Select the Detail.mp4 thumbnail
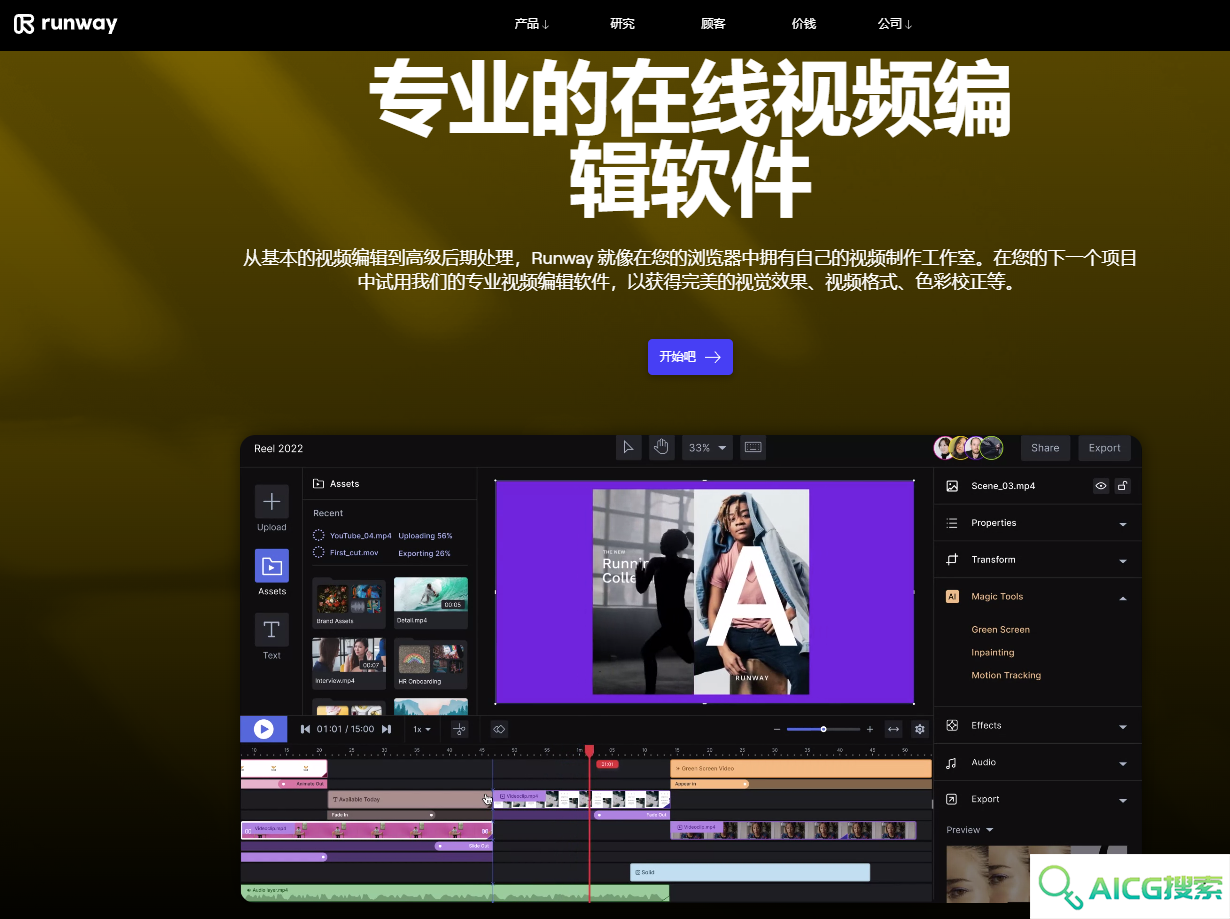This screenshot has width=1230, height=919. pyautogui.click(x=430, y=603)
